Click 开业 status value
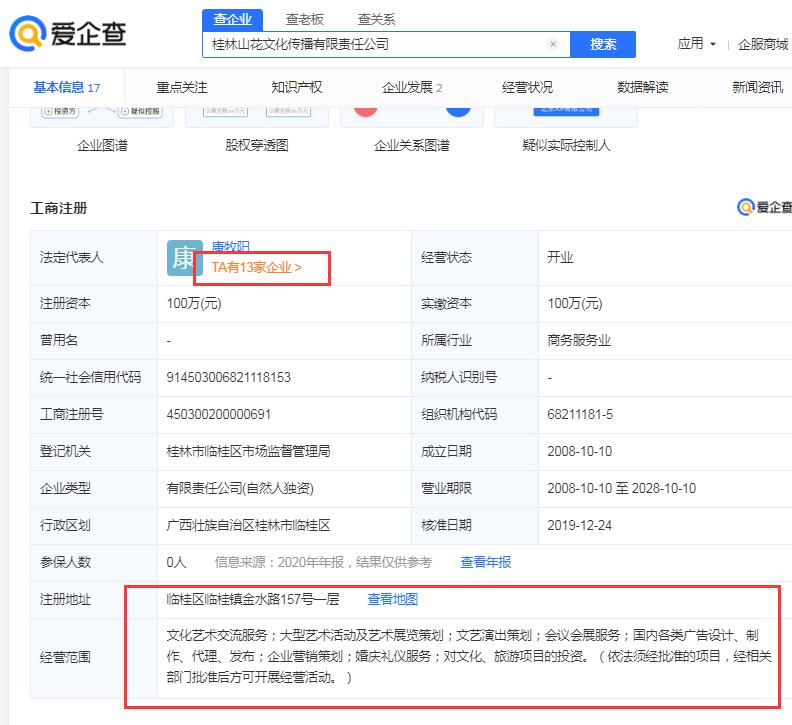This screenshot has width=792, height=725. 560,258
